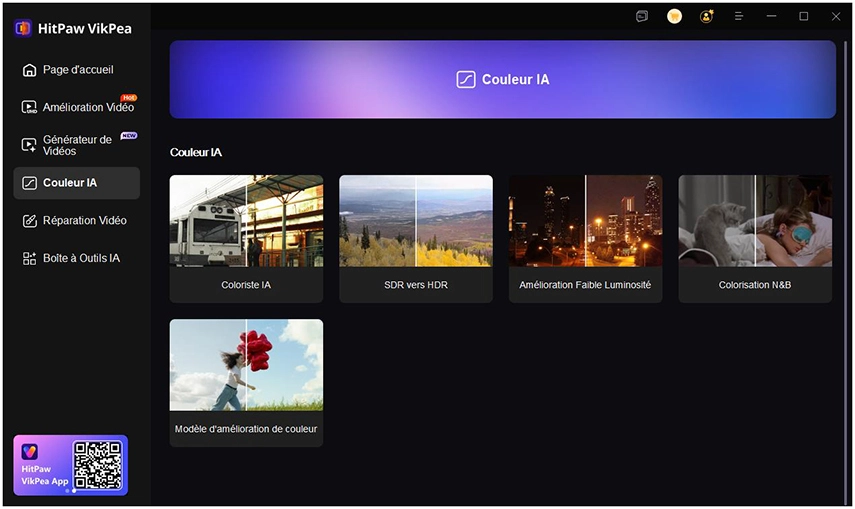Select Amélioration Faible Luminosité card

click(x=585, y=238)
